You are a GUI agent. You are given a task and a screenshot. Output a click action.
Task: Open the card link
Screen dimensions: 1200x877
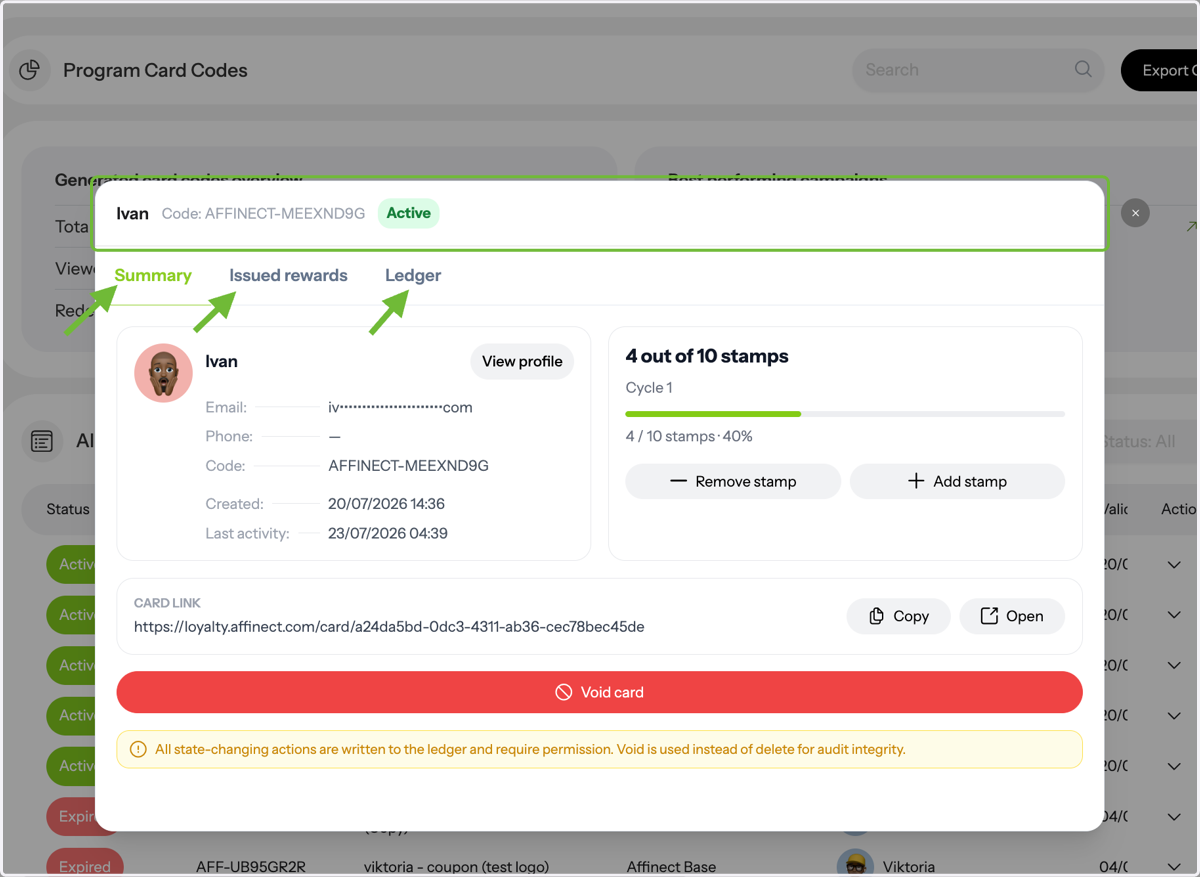[1012, 616]
